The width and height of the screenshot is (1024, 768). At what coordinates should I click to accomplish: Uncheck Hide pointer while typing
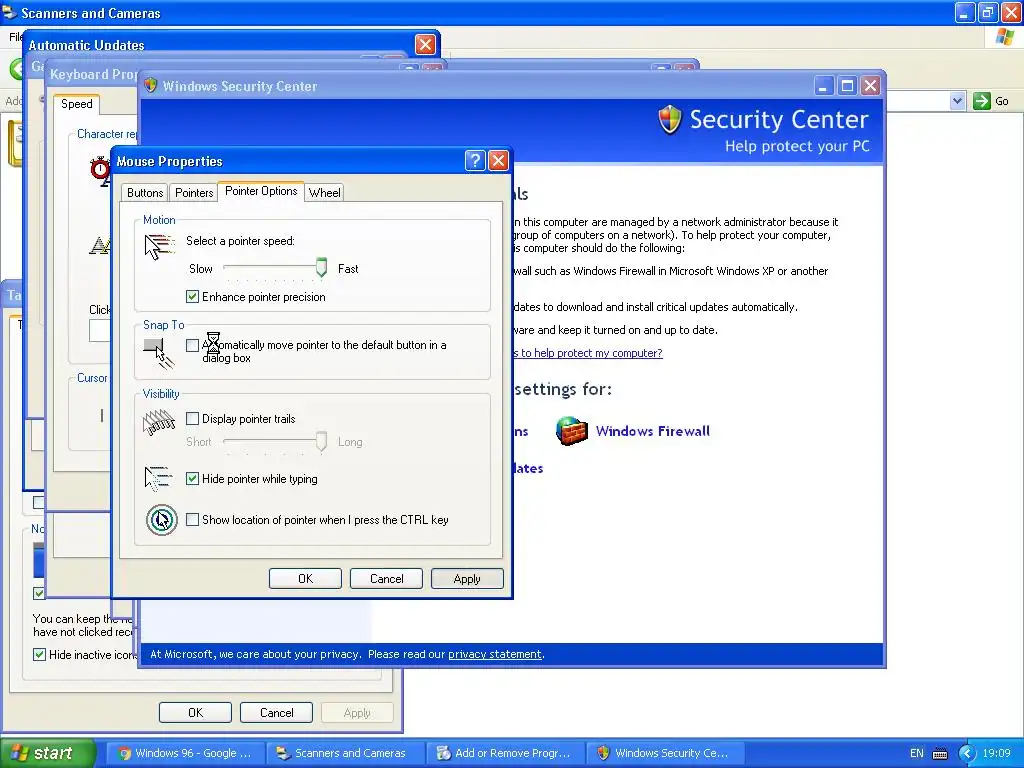(192, 479)
